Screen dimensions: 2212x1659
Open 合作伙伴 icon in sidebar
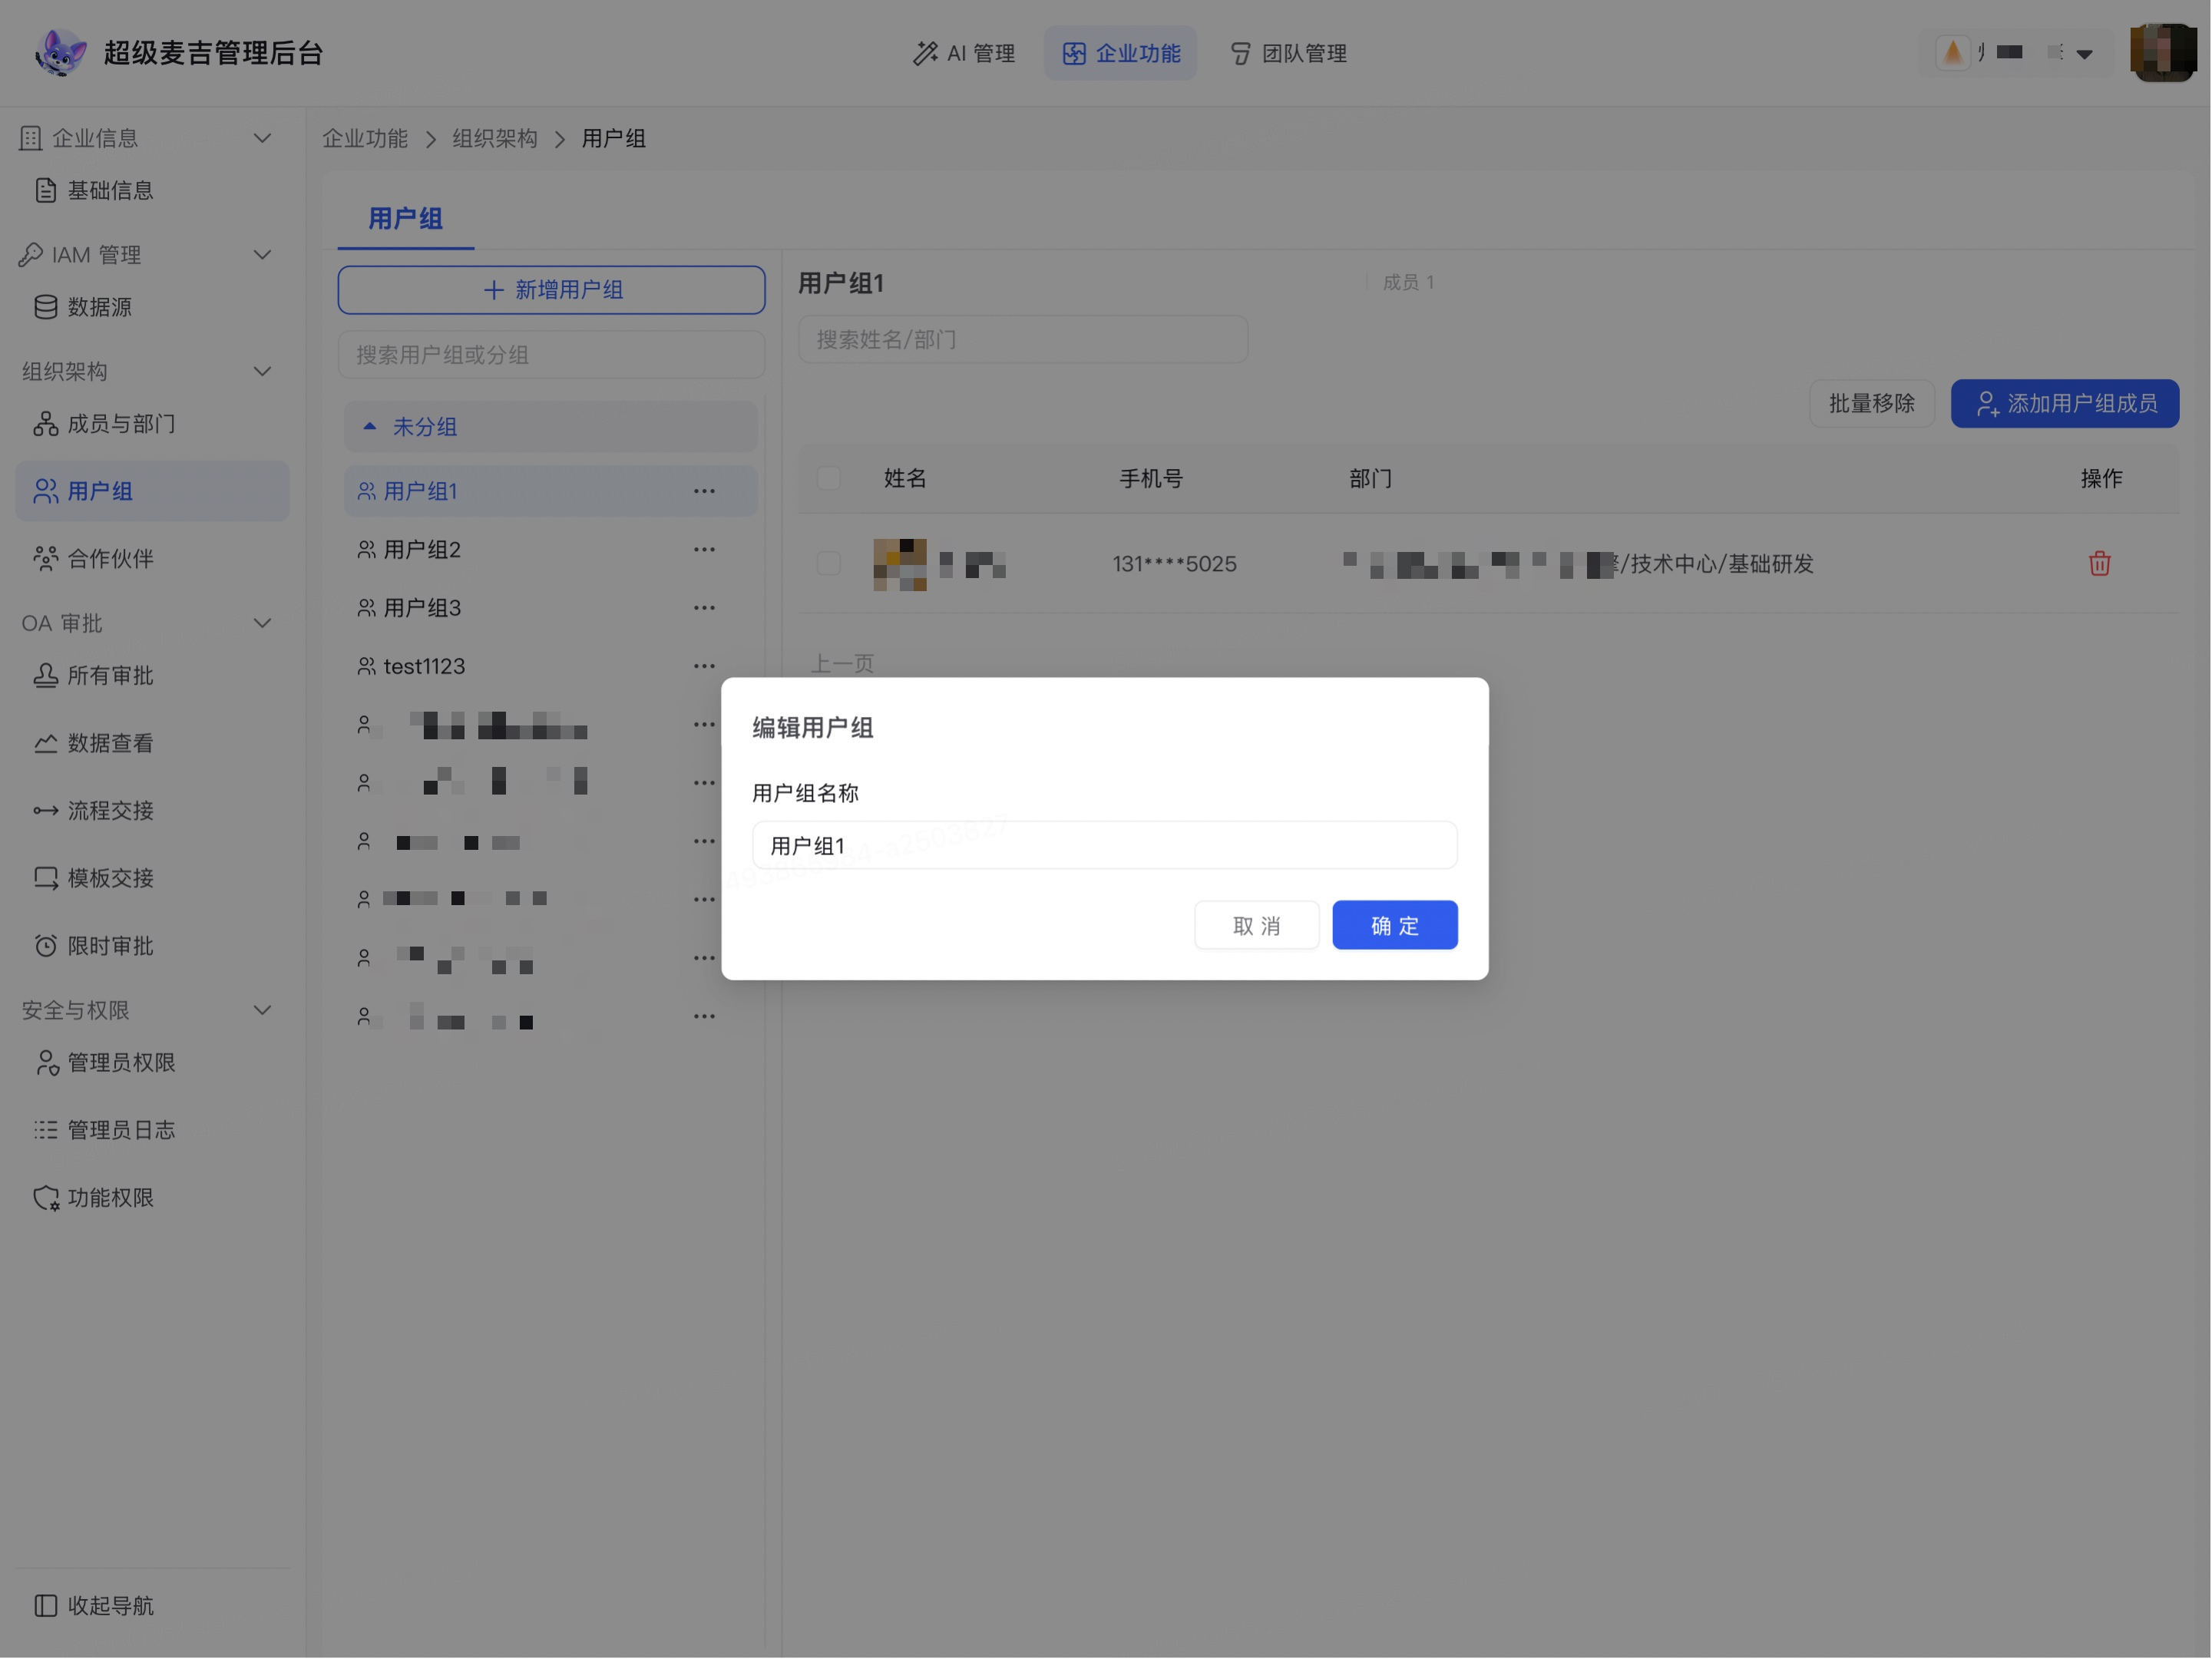point(46,558)
